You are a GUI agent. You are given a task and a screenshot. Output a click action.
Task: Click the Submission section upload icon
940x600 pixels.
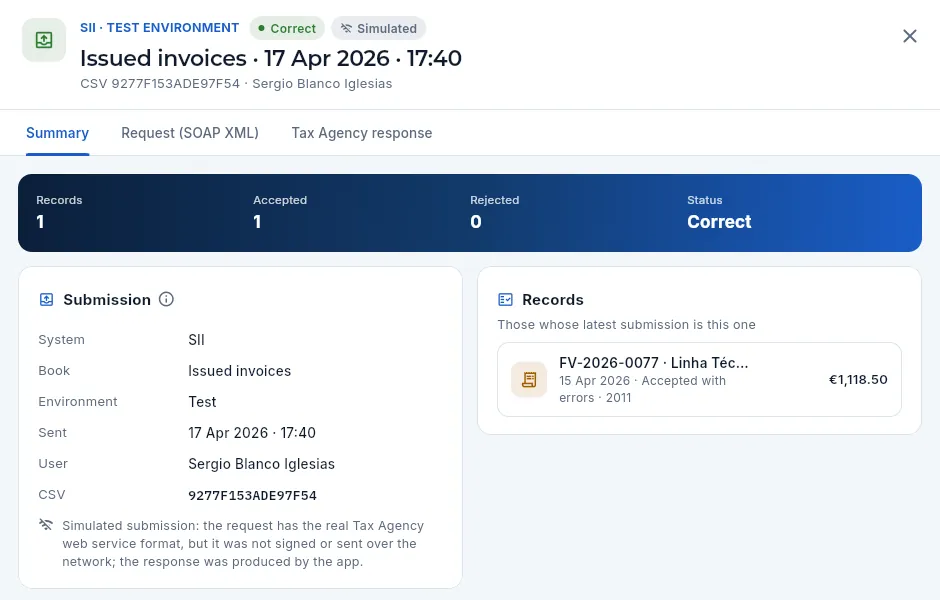tap(46, 300)
